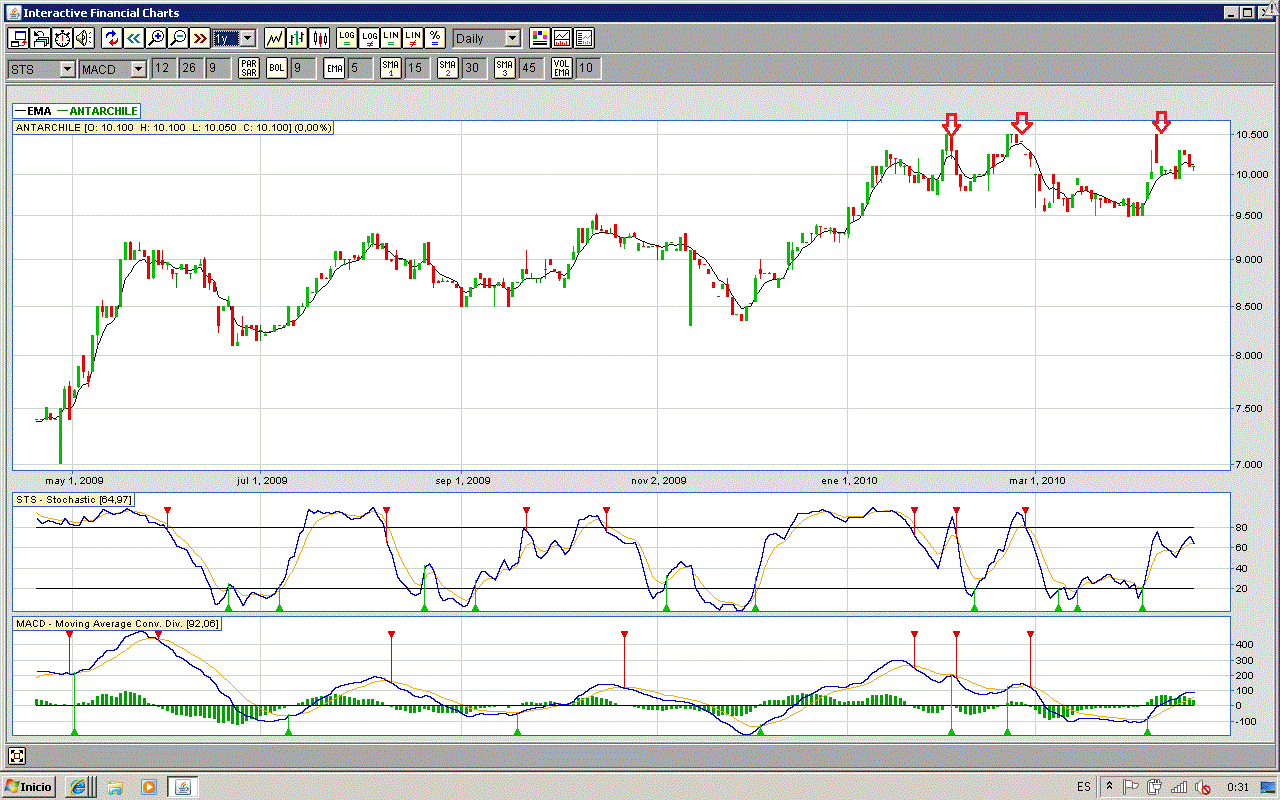Click the ES language indicator
Image resolution: width=1280 pixels, height=800 pixels.
(x=1084, y=787)
